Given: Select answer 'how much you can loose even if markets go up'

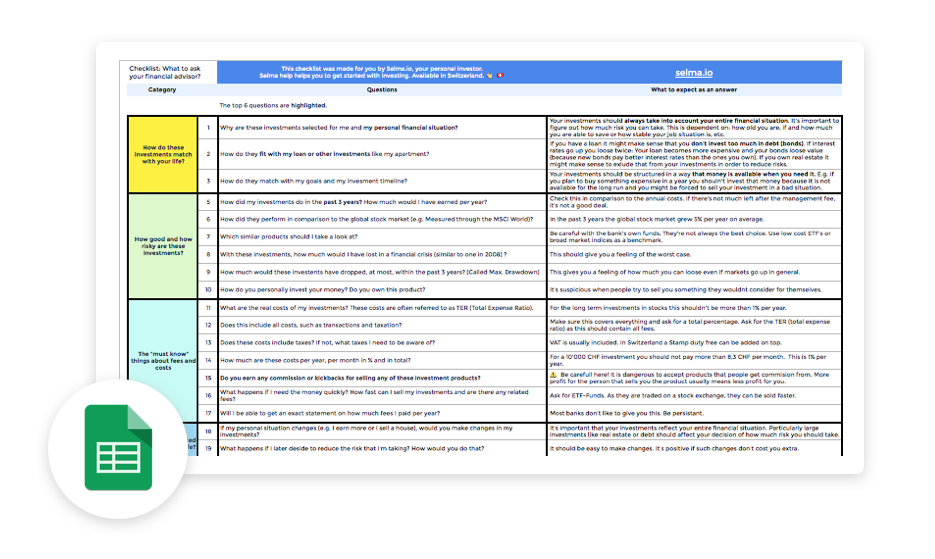Looking at the screenshot, I should coord(694,272).
